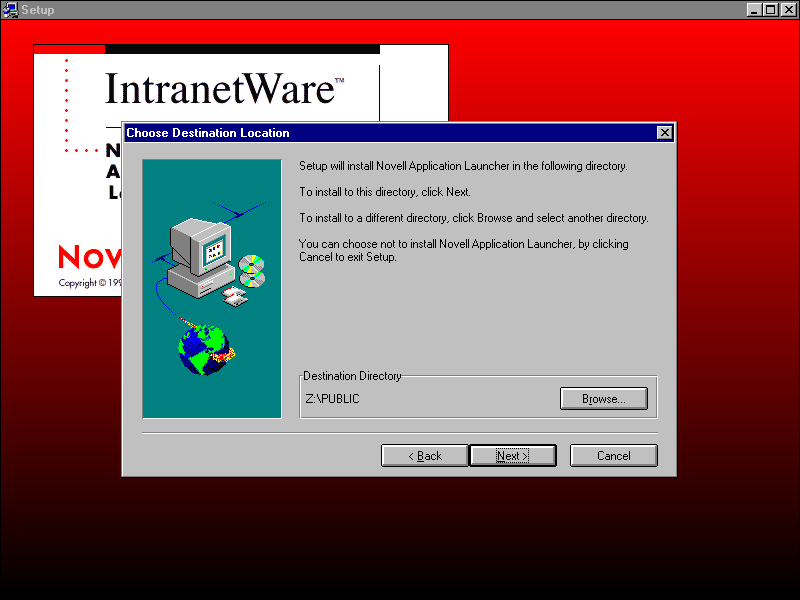Screen dimensions: 800x600
Task: Click the 'Cancel to exit Setup.' text line
Action: click(348, 257)
